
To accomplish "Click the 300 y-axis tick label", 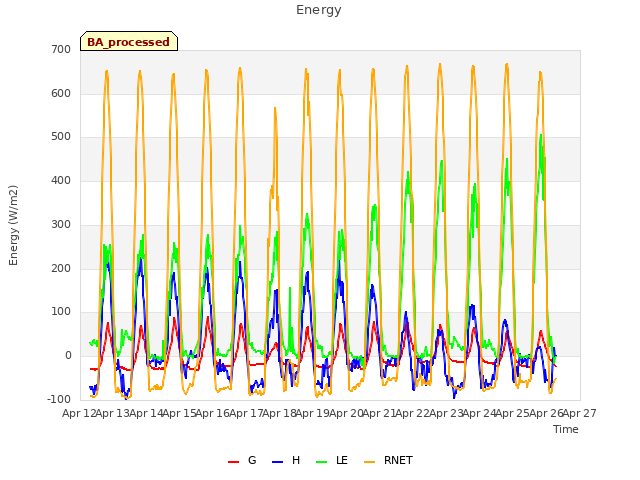I will point(61,224).
